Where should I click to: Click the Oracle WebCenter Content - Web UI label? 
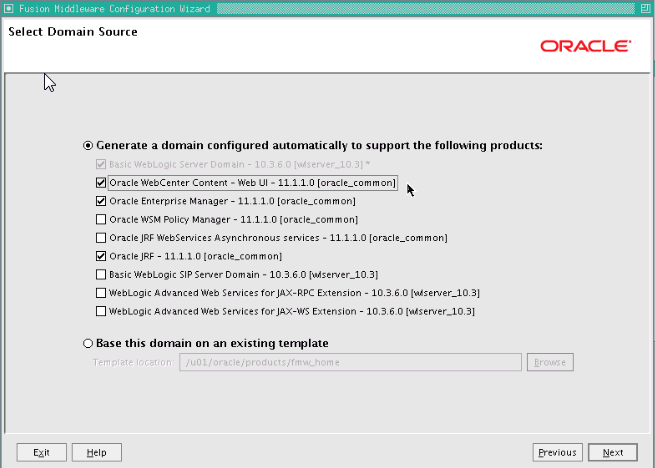pos(252,183)
